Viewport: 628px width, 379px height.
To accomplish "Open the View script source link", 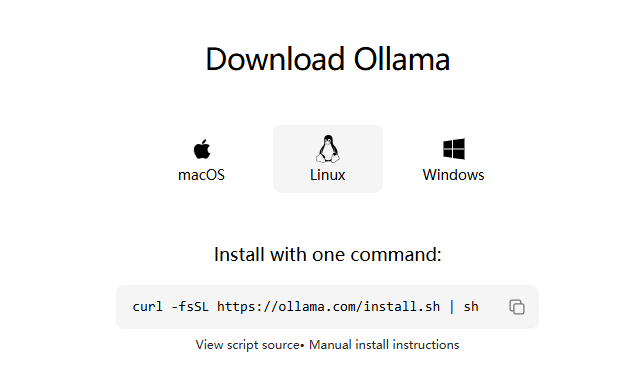I will click(248, 345).
